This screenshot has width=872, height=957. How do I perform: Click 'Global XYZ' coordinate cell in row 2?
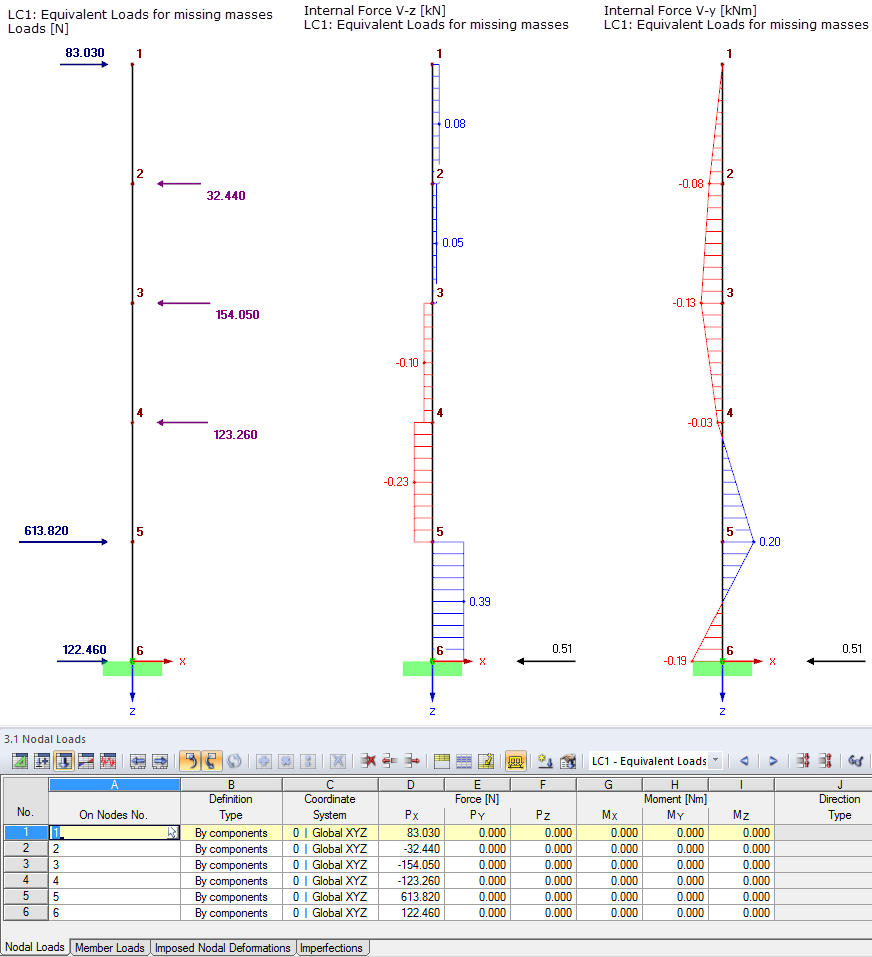(x=330, y=848)
